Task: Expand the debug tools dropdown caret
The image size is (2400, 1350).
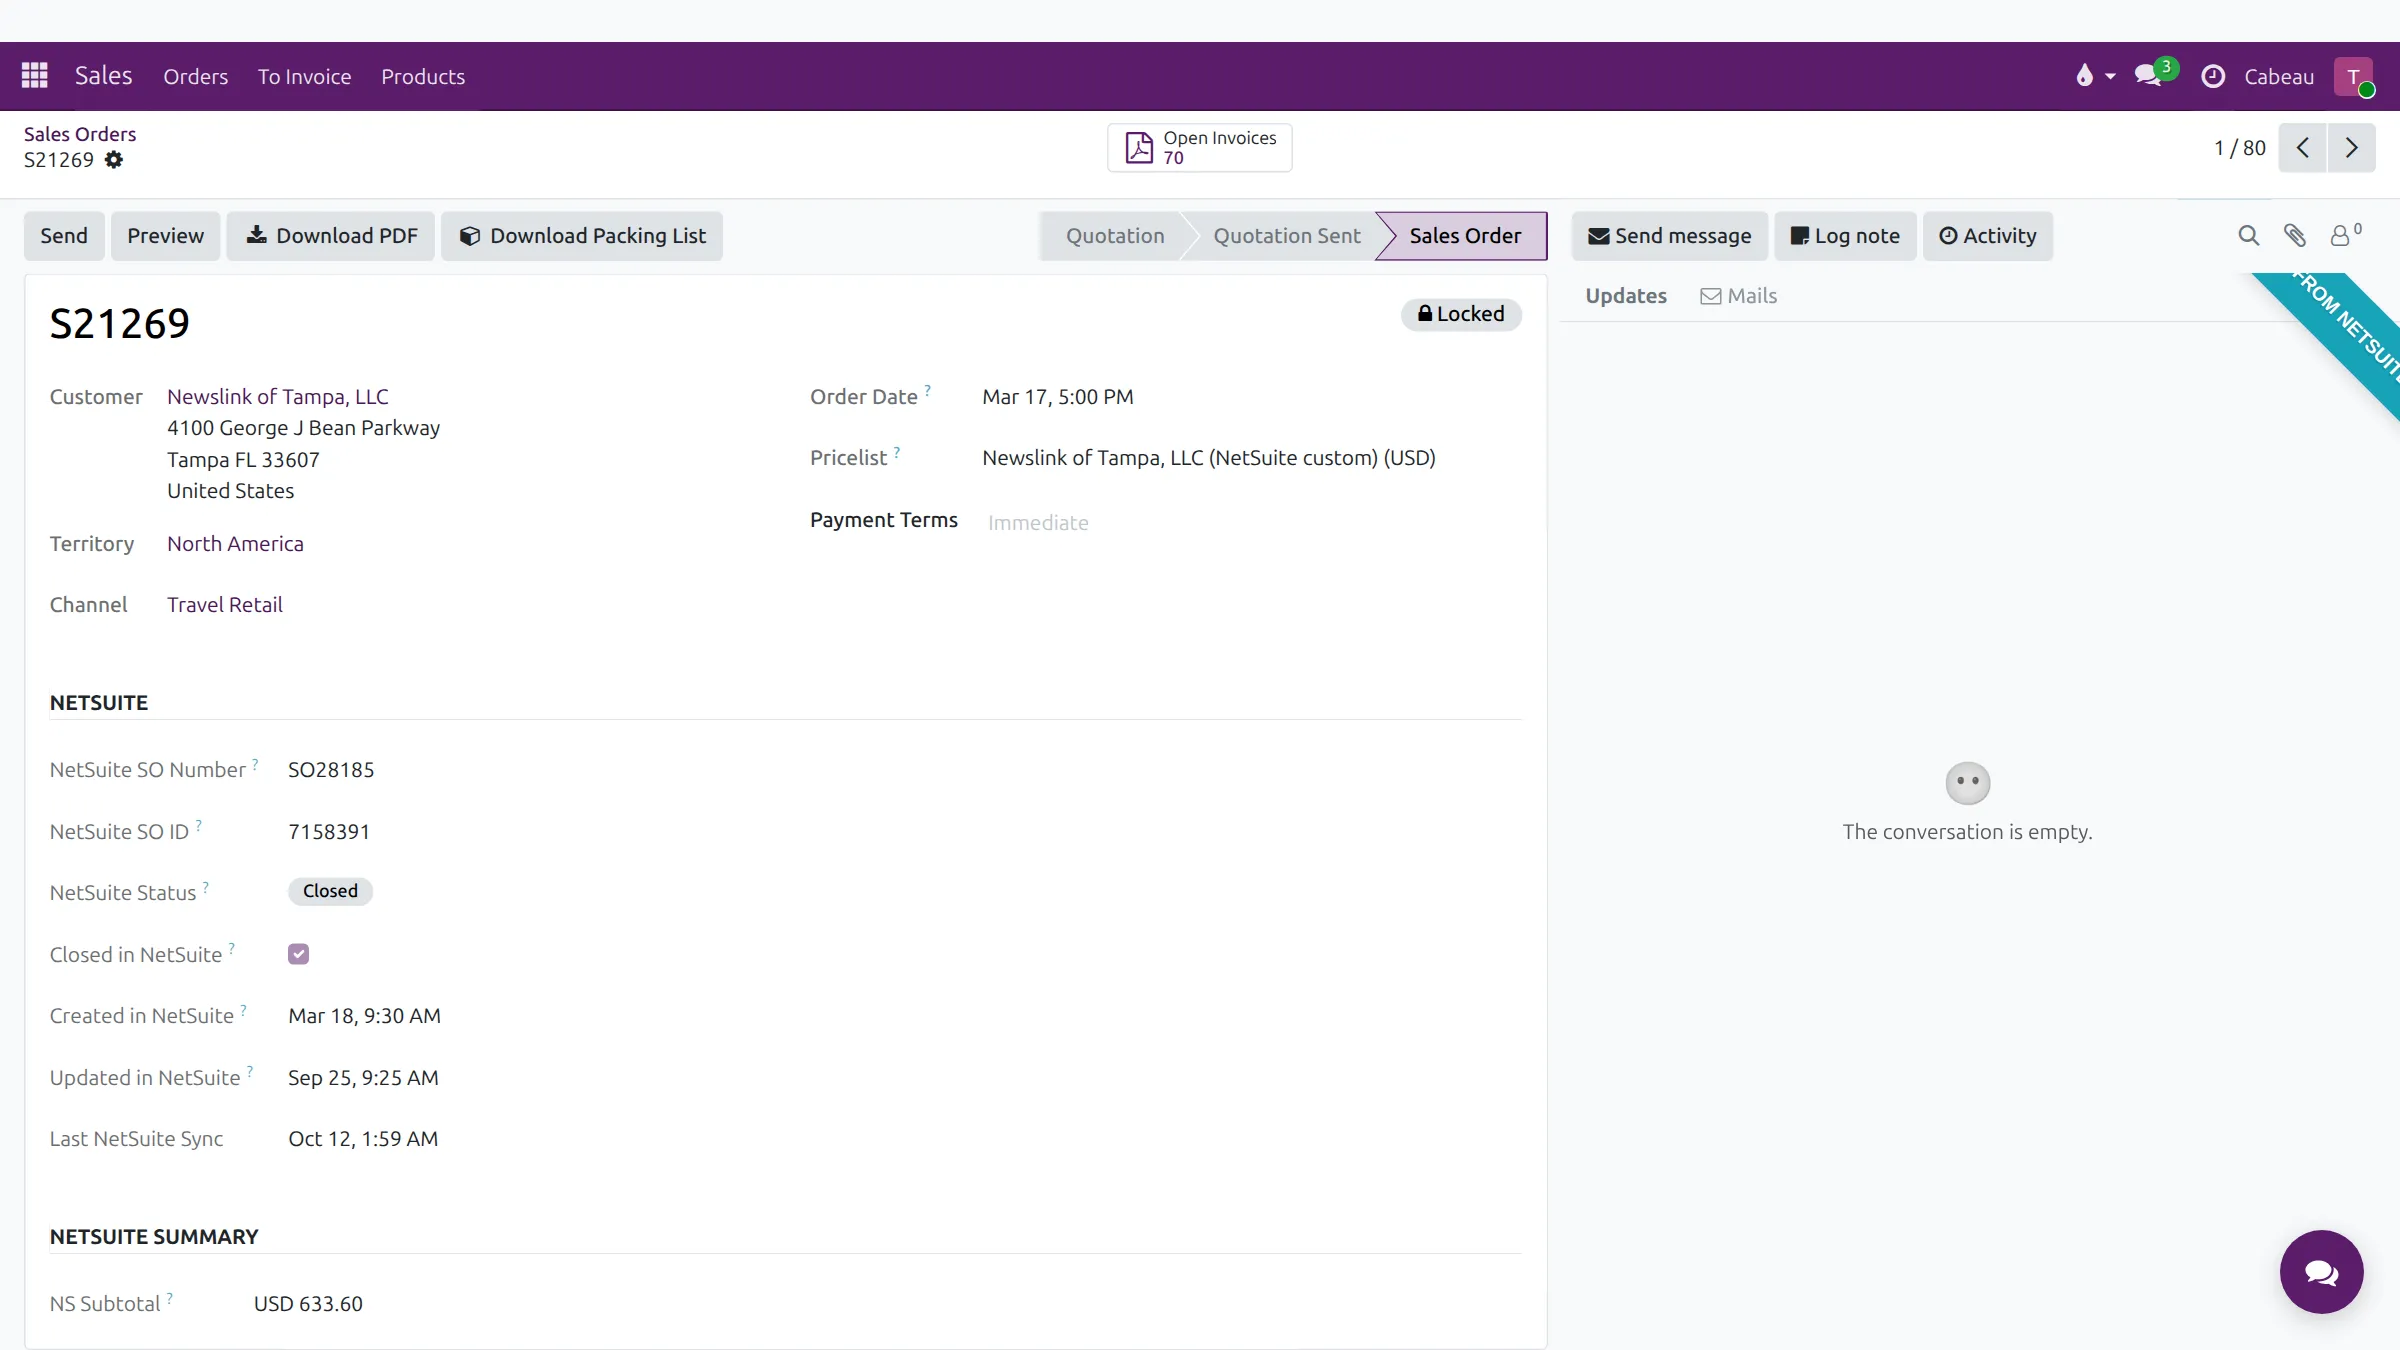Action: 2110,76
